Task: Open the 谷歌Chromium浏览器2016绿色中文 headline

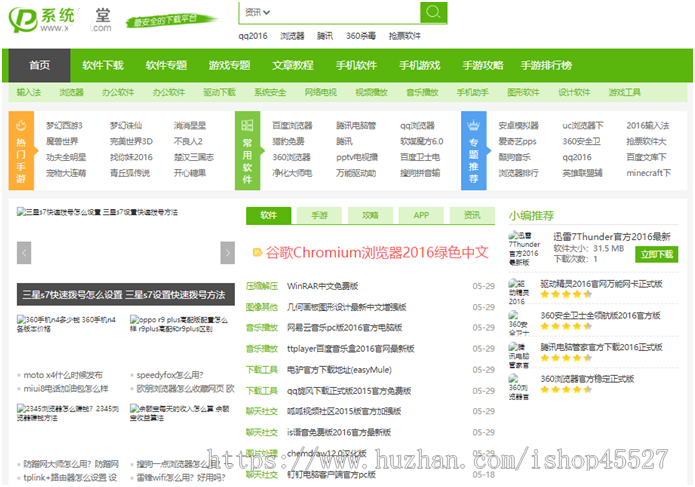Action: point(377,253)
